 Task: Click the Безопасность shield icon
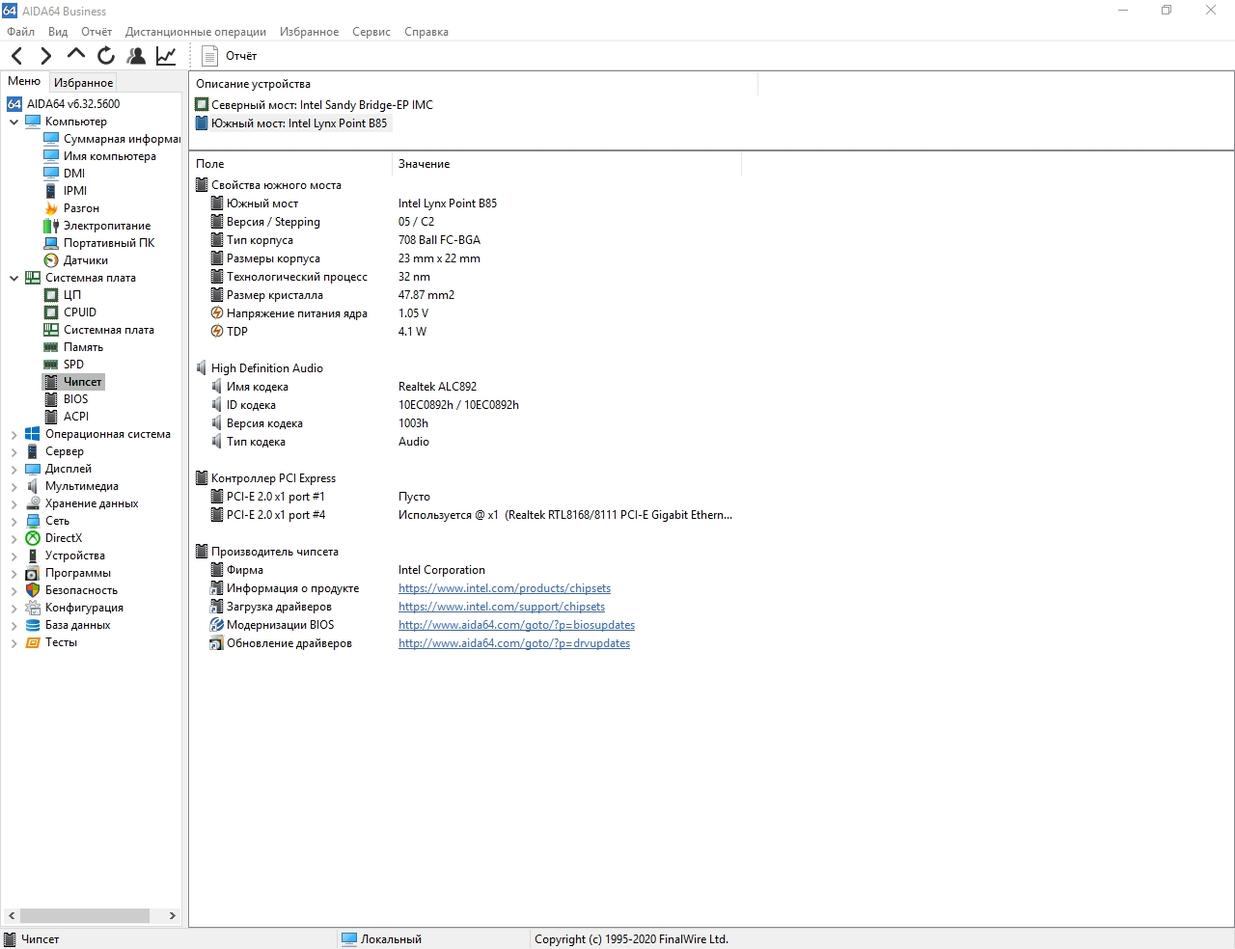[32, 590]
